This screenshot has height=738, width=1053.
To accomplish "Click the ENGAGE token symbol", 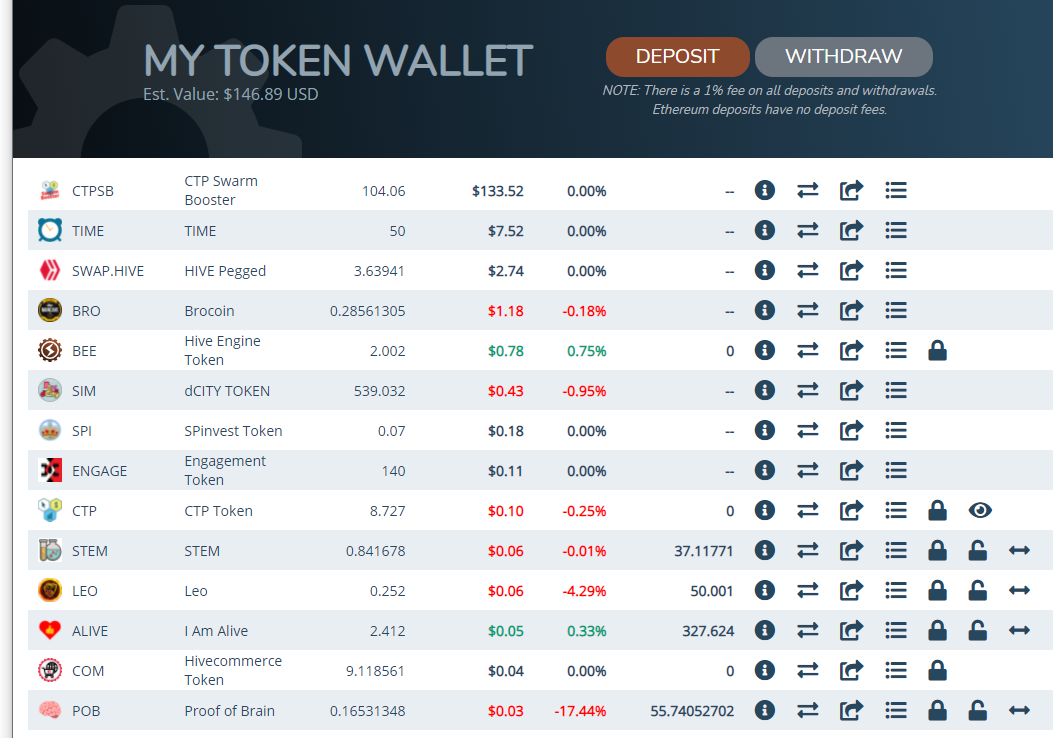I will [x=99, y=471].
